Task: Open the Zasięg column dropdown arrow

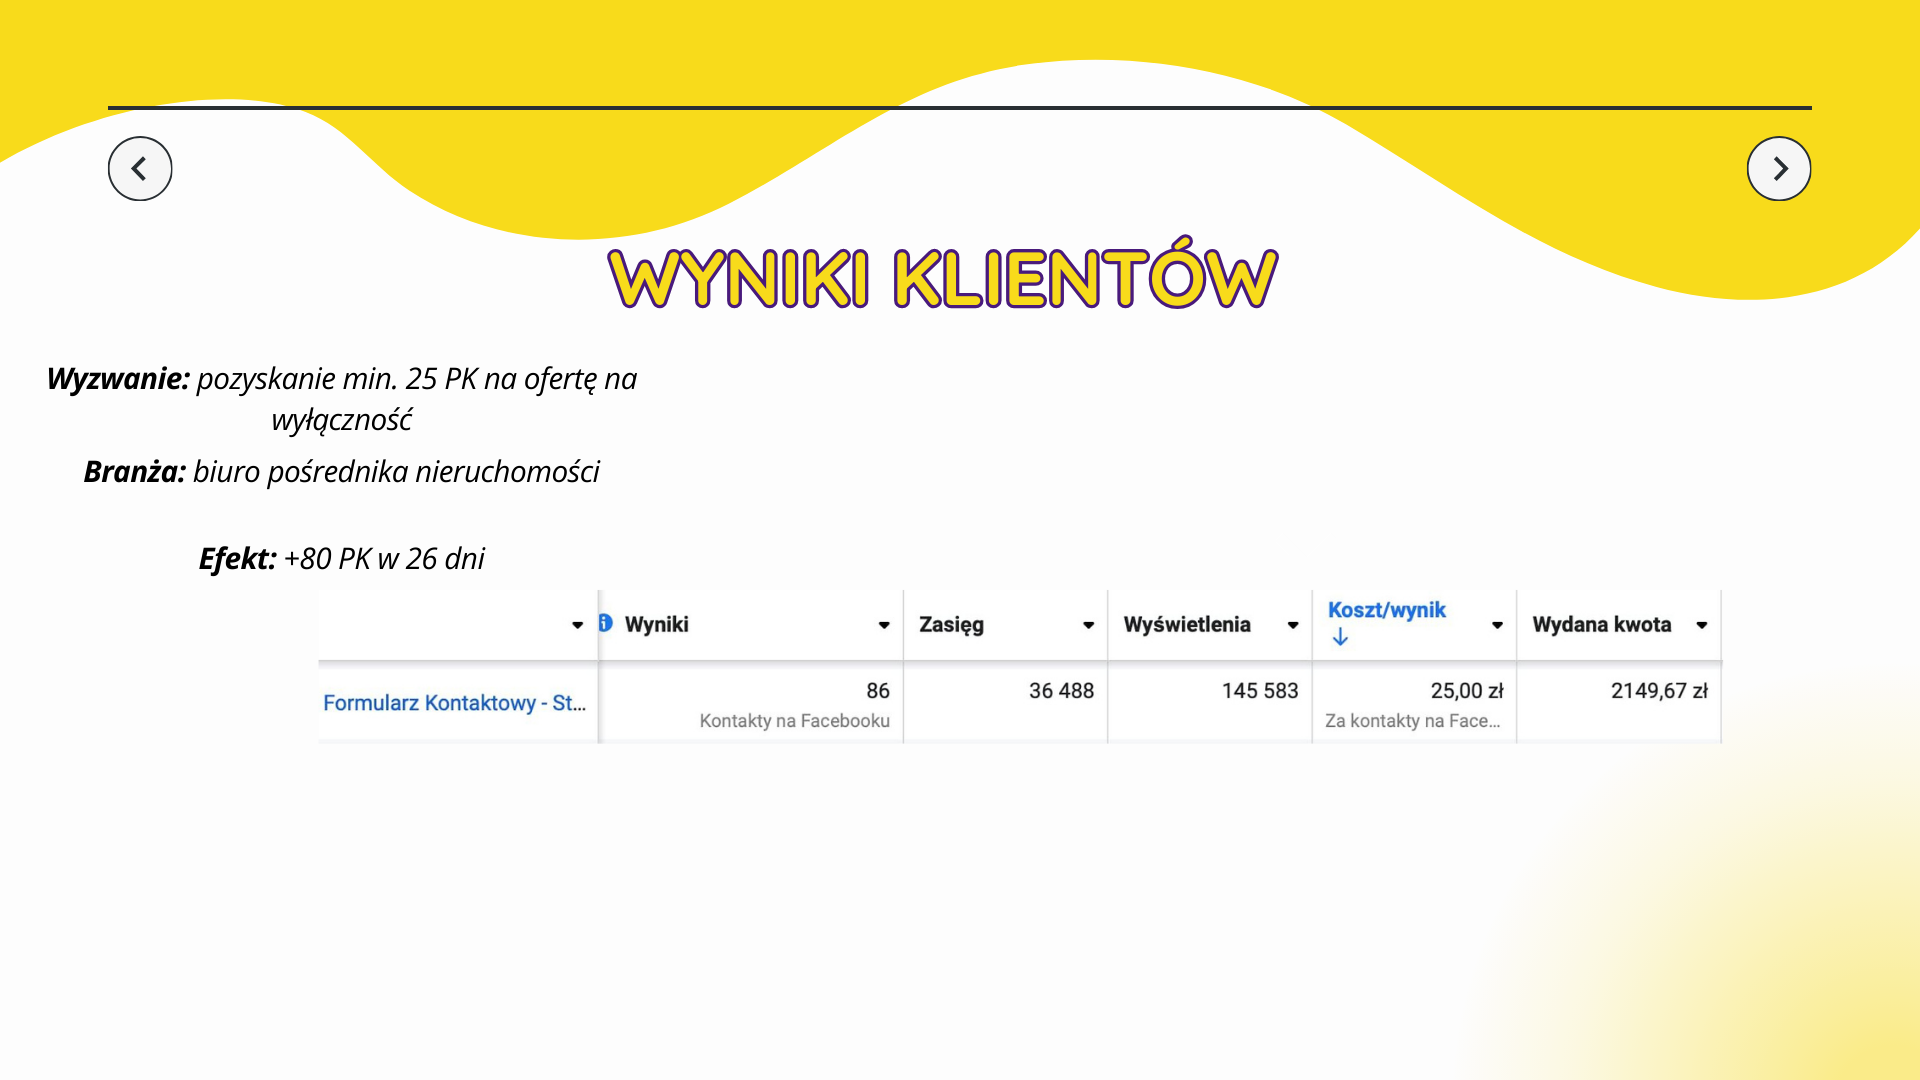Action: pyautogui.click(x=1088, y=625)
